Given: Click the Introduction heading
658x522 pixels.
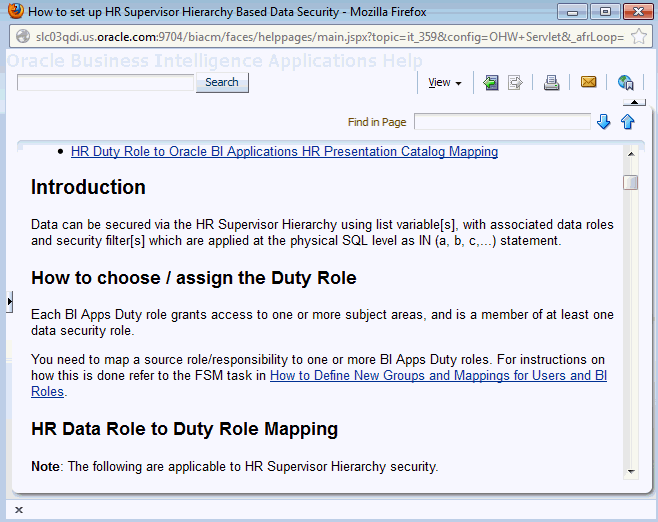Looking at the screenshot, I should pyautogui.click(x=88, y=187).
